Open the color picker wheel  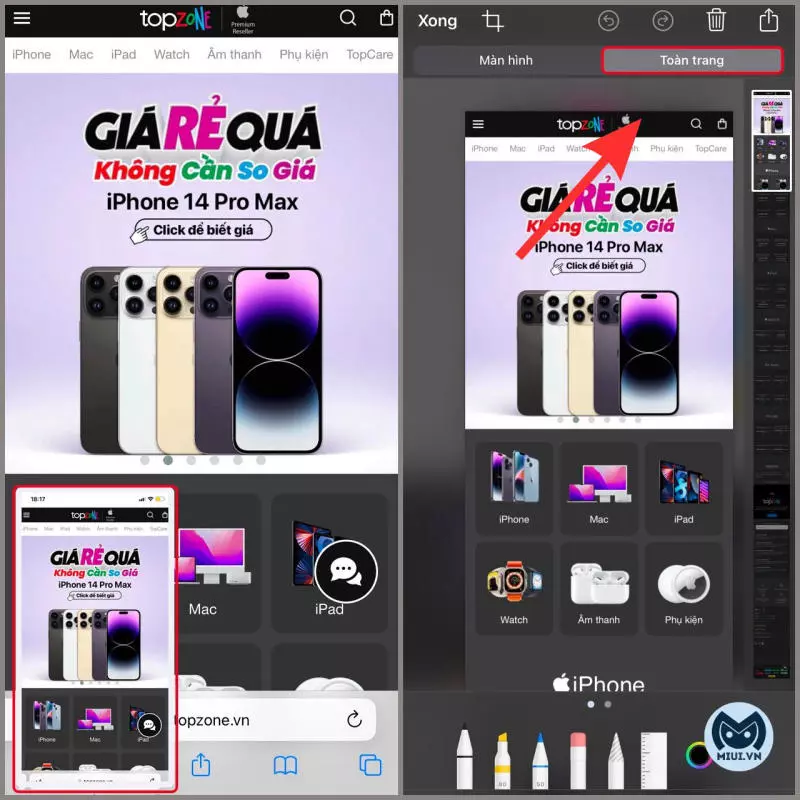(x=698, y=756)
